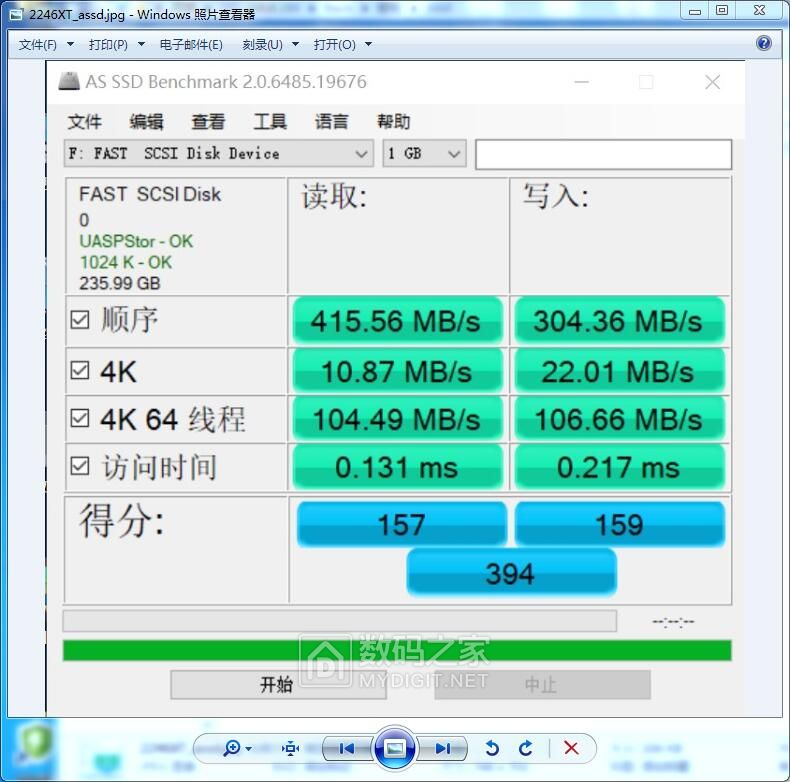Open the 文件 menu in AS SSD
790x782 pixels.
(85, 121)
